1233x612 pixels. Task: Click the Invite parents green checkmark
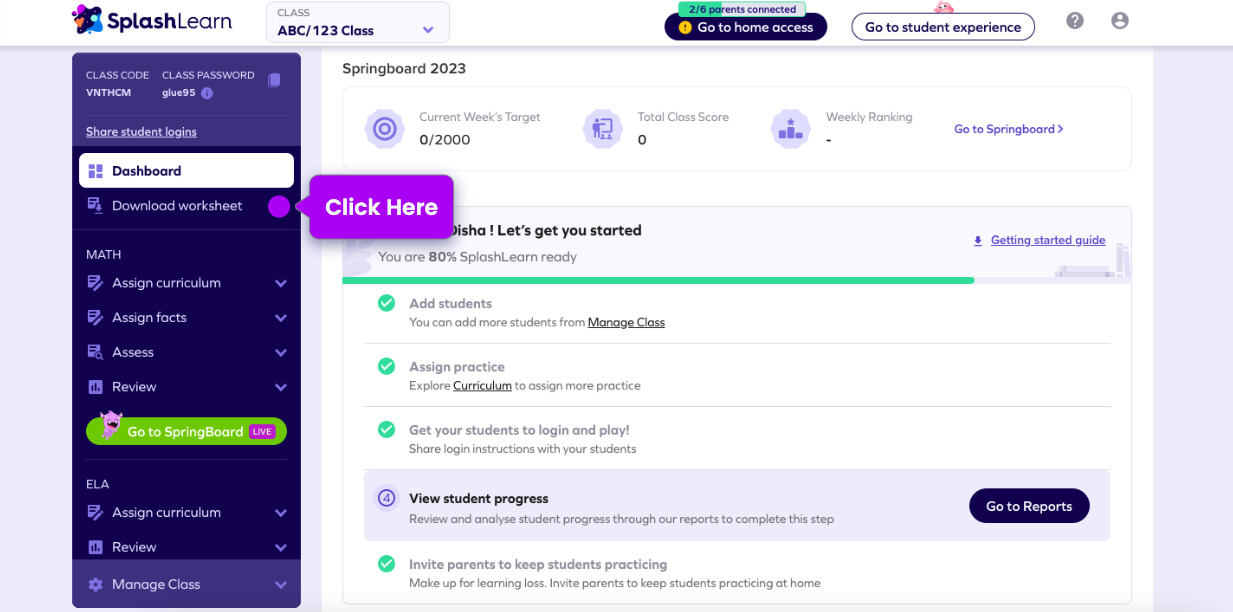click(x=386, y=564)
